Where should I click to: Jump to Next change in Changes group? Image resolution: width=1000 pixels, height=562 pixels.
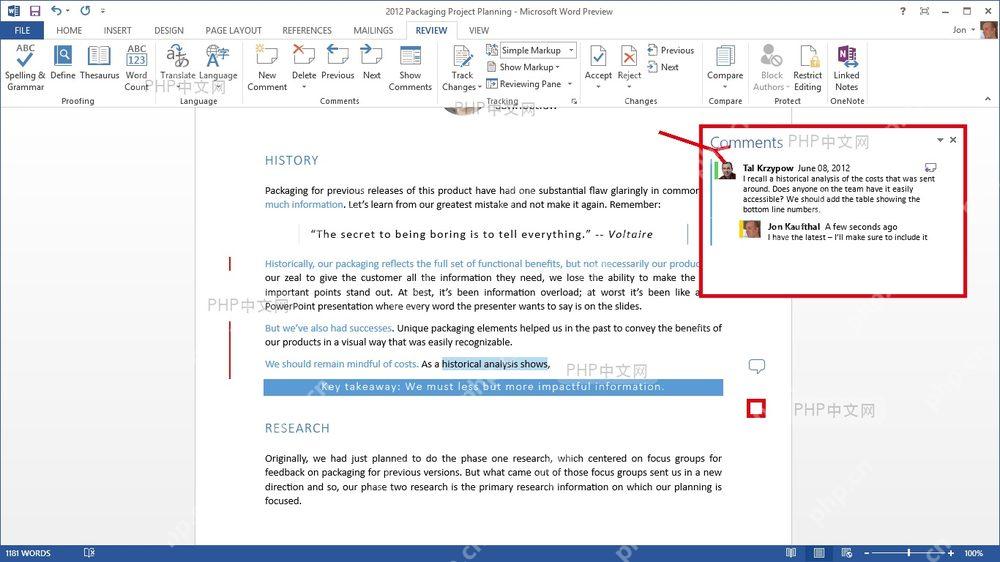point(663,67)
